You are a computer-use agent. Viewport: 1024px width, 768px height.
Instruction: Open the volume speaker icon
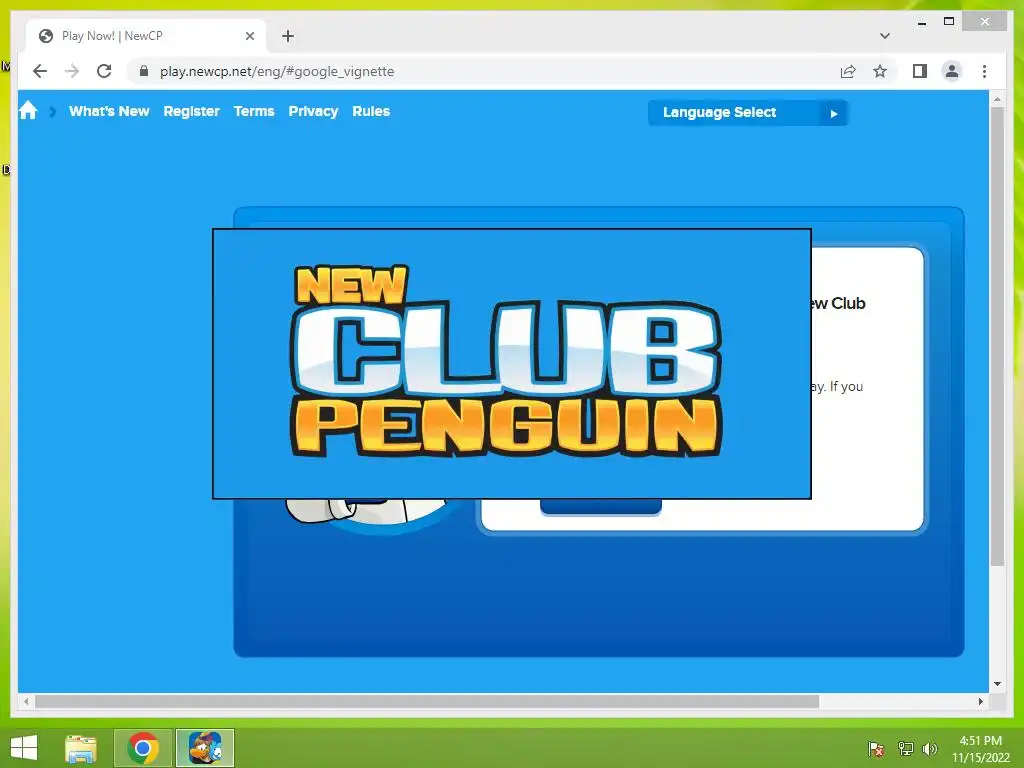pyautogui.click(x=930, y=748)
